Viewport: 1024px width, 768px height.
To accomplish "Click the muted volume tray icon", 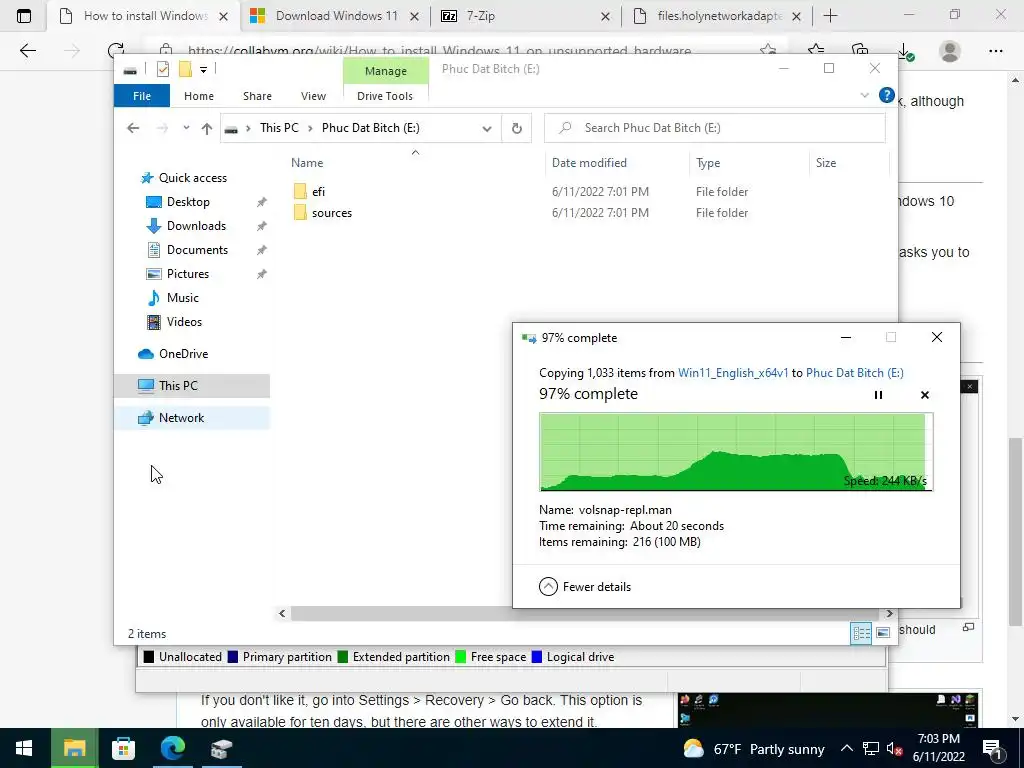I will (895, 749).
